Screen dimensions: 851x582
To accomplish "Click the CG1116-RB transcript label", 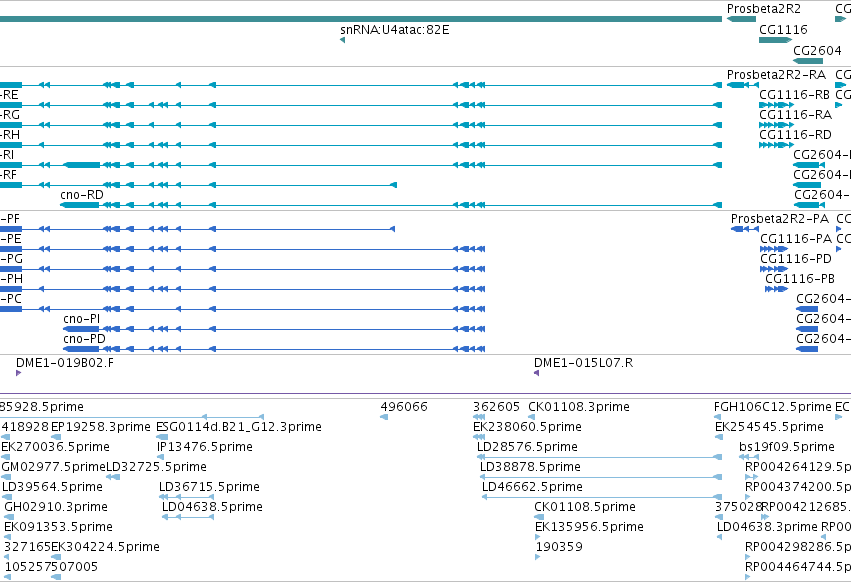I will point(795,94).
